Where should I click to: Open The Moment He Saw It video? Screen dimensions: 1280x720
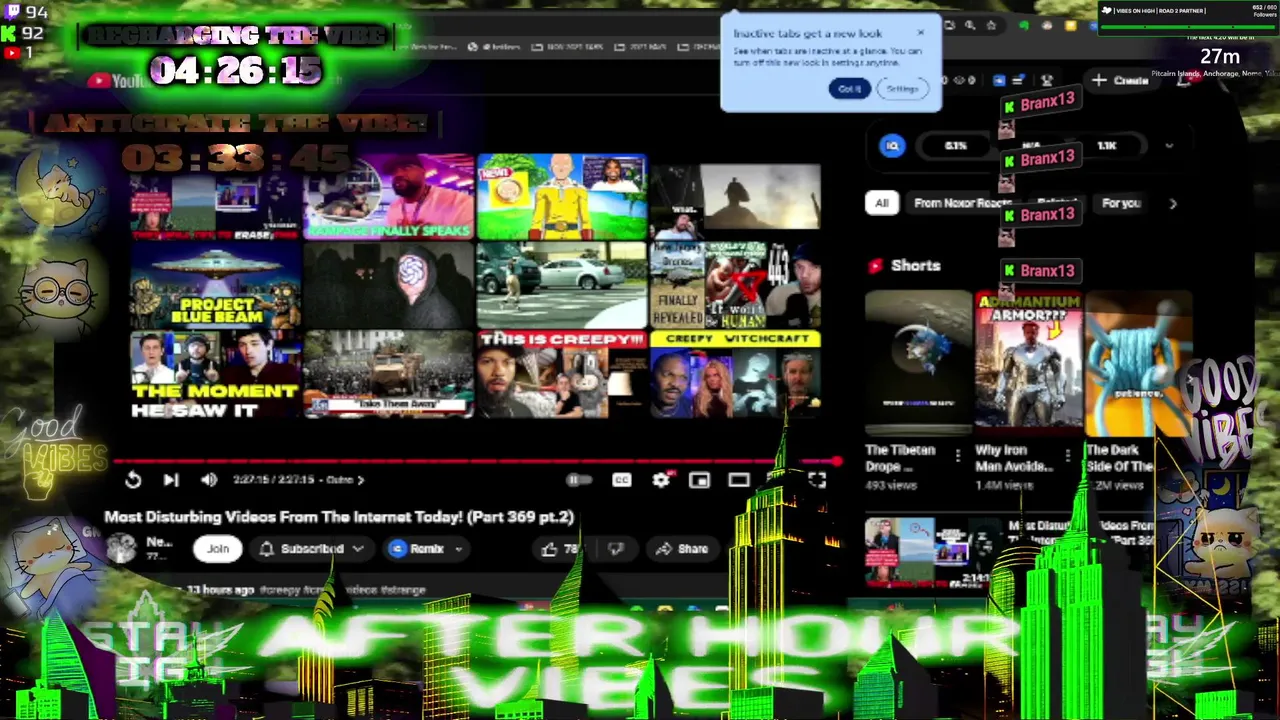[216, 374]
